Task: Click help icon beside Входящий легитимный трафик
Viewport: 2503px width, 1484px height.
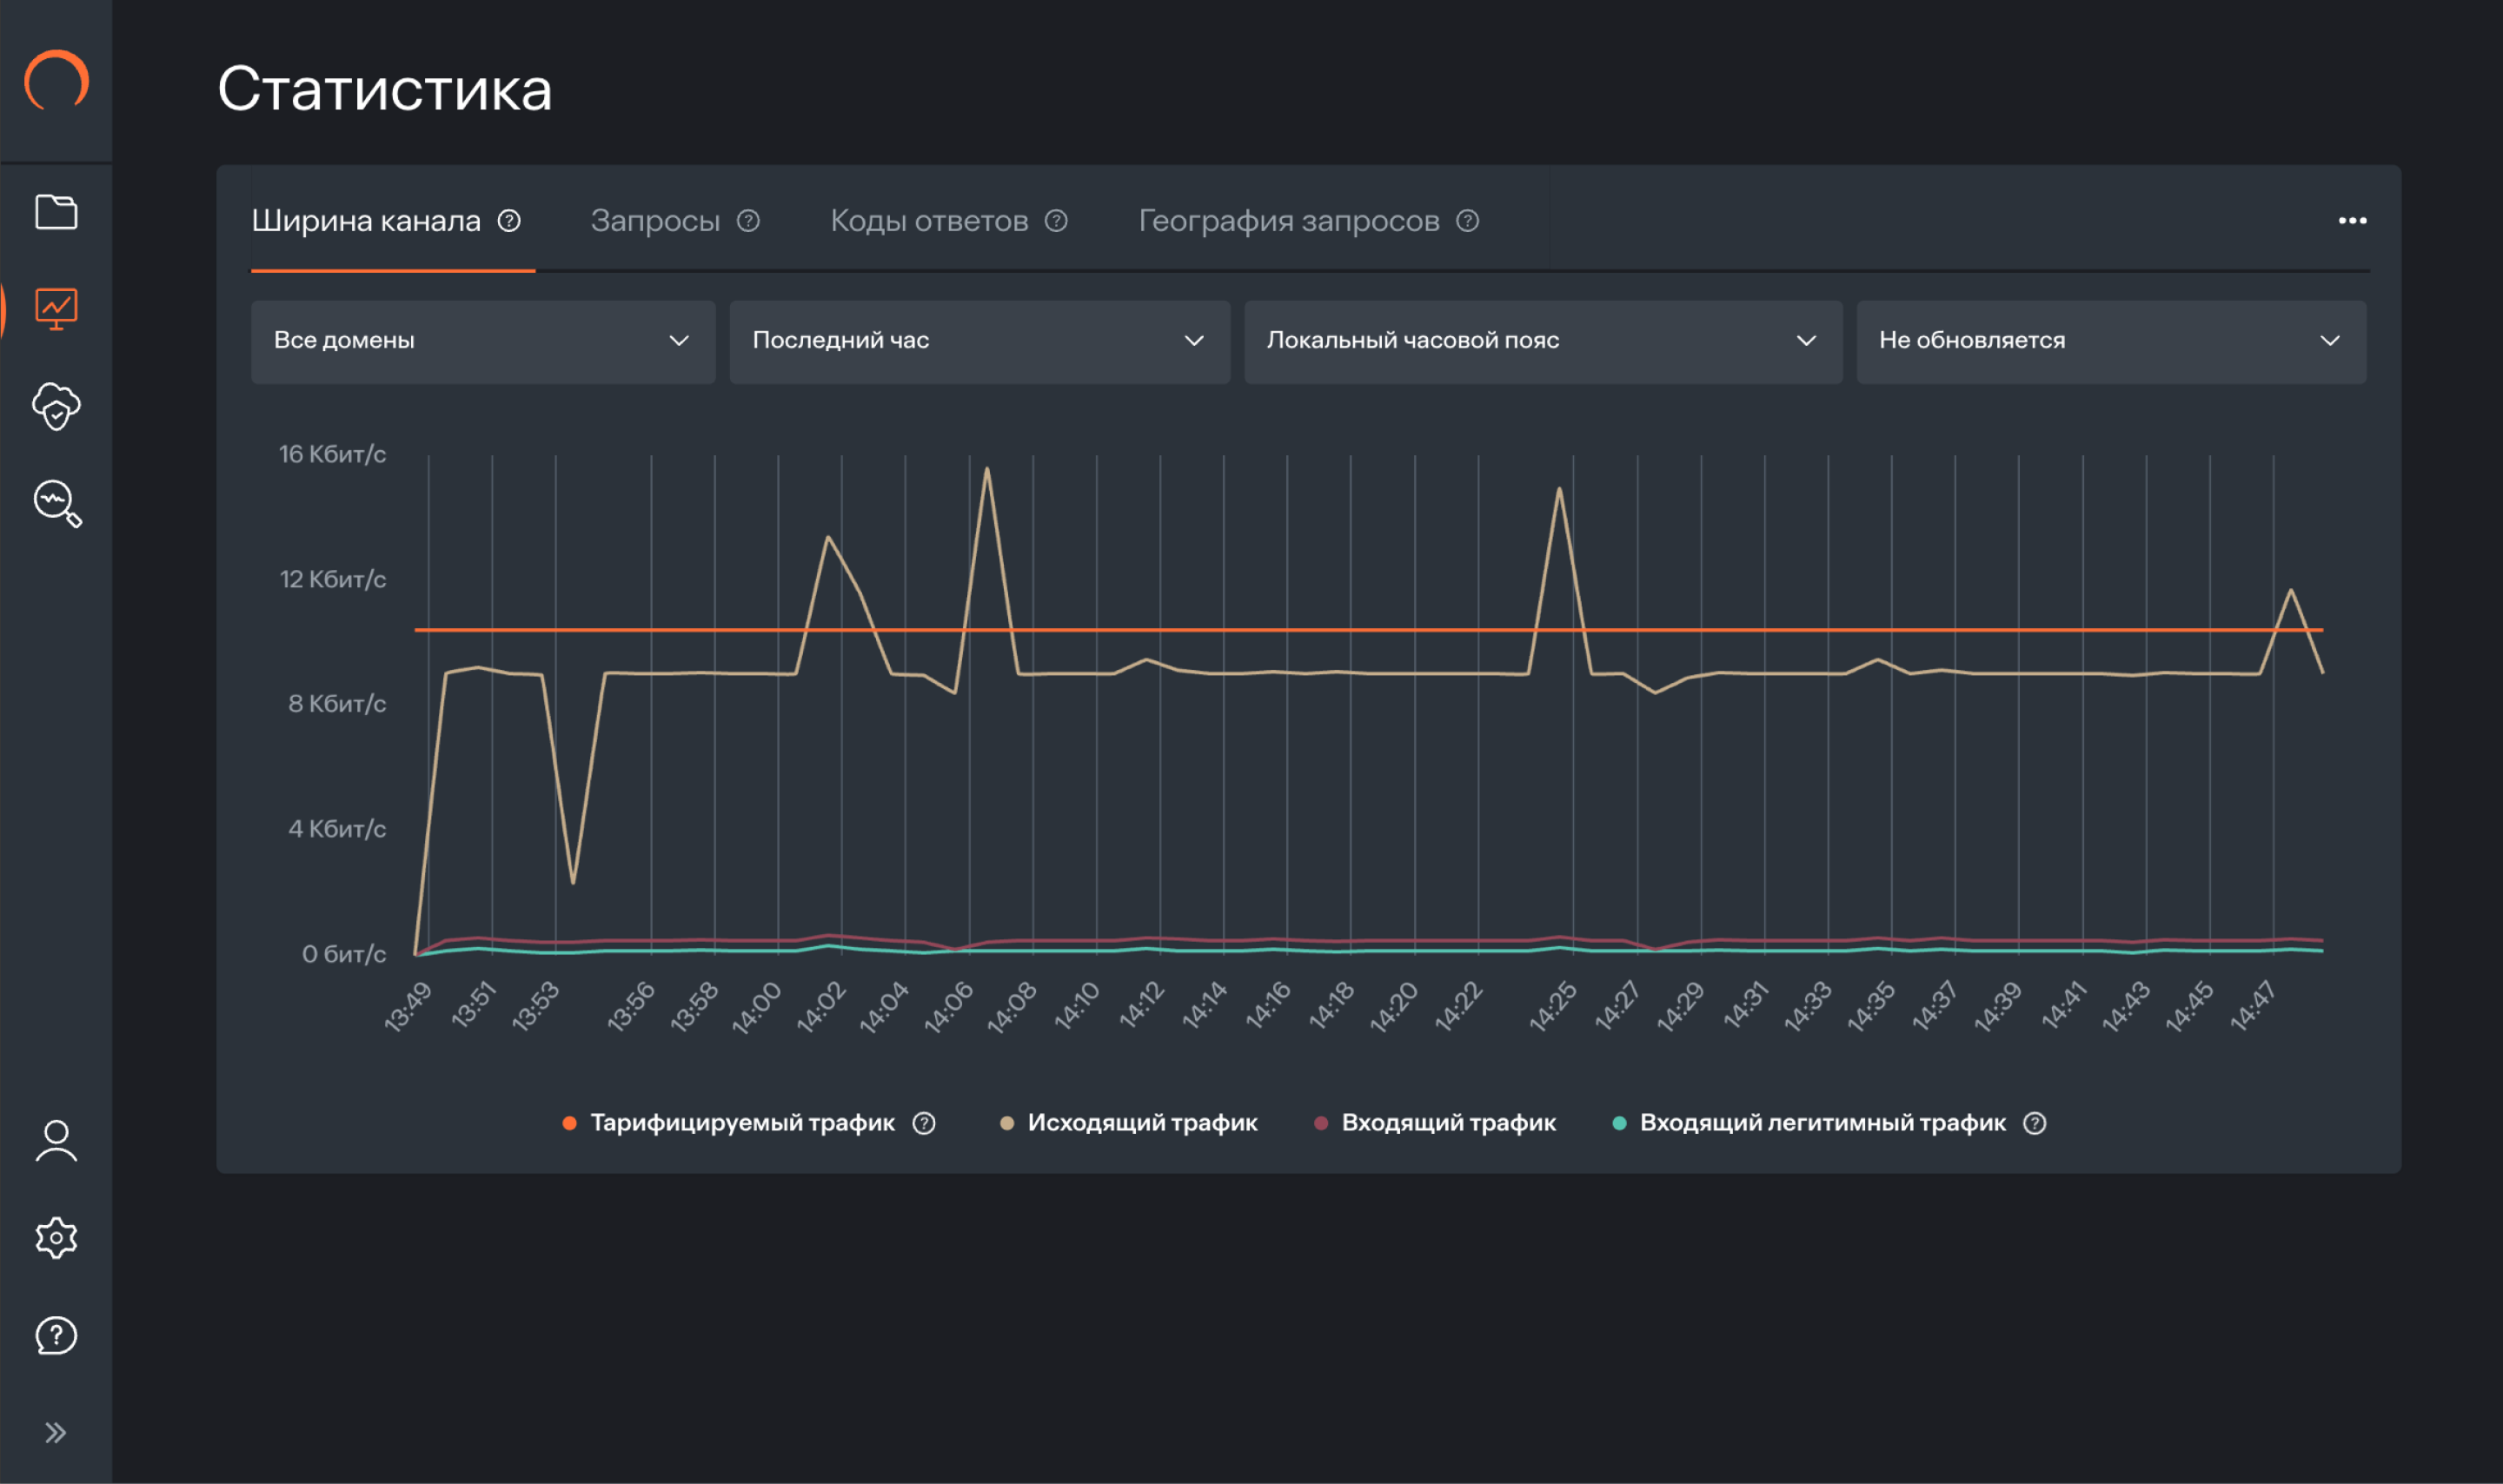Action: [x=2034, y=1123]
